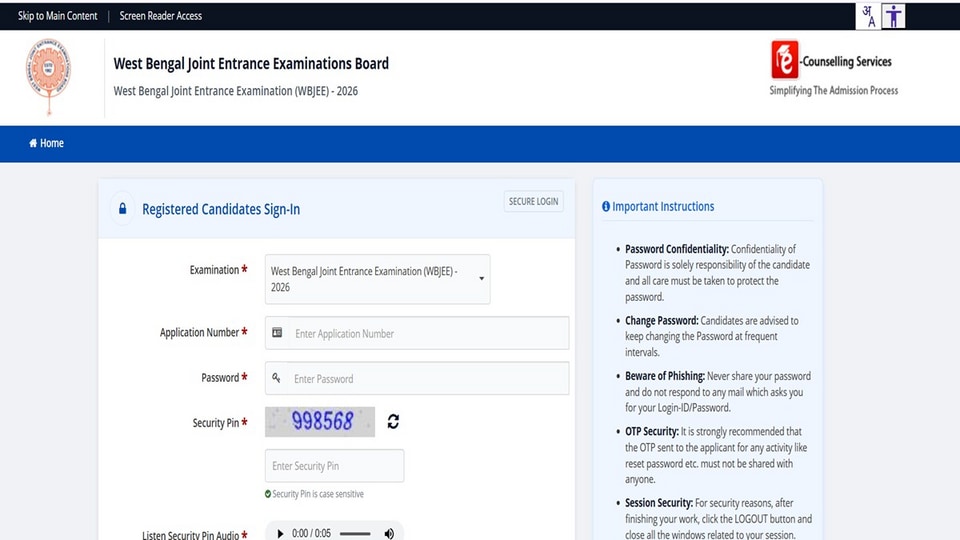The height and width of the screenshot is (540, 960).
Task: Click the Beware of Phishing instruction text
Action: pos(718,392)
